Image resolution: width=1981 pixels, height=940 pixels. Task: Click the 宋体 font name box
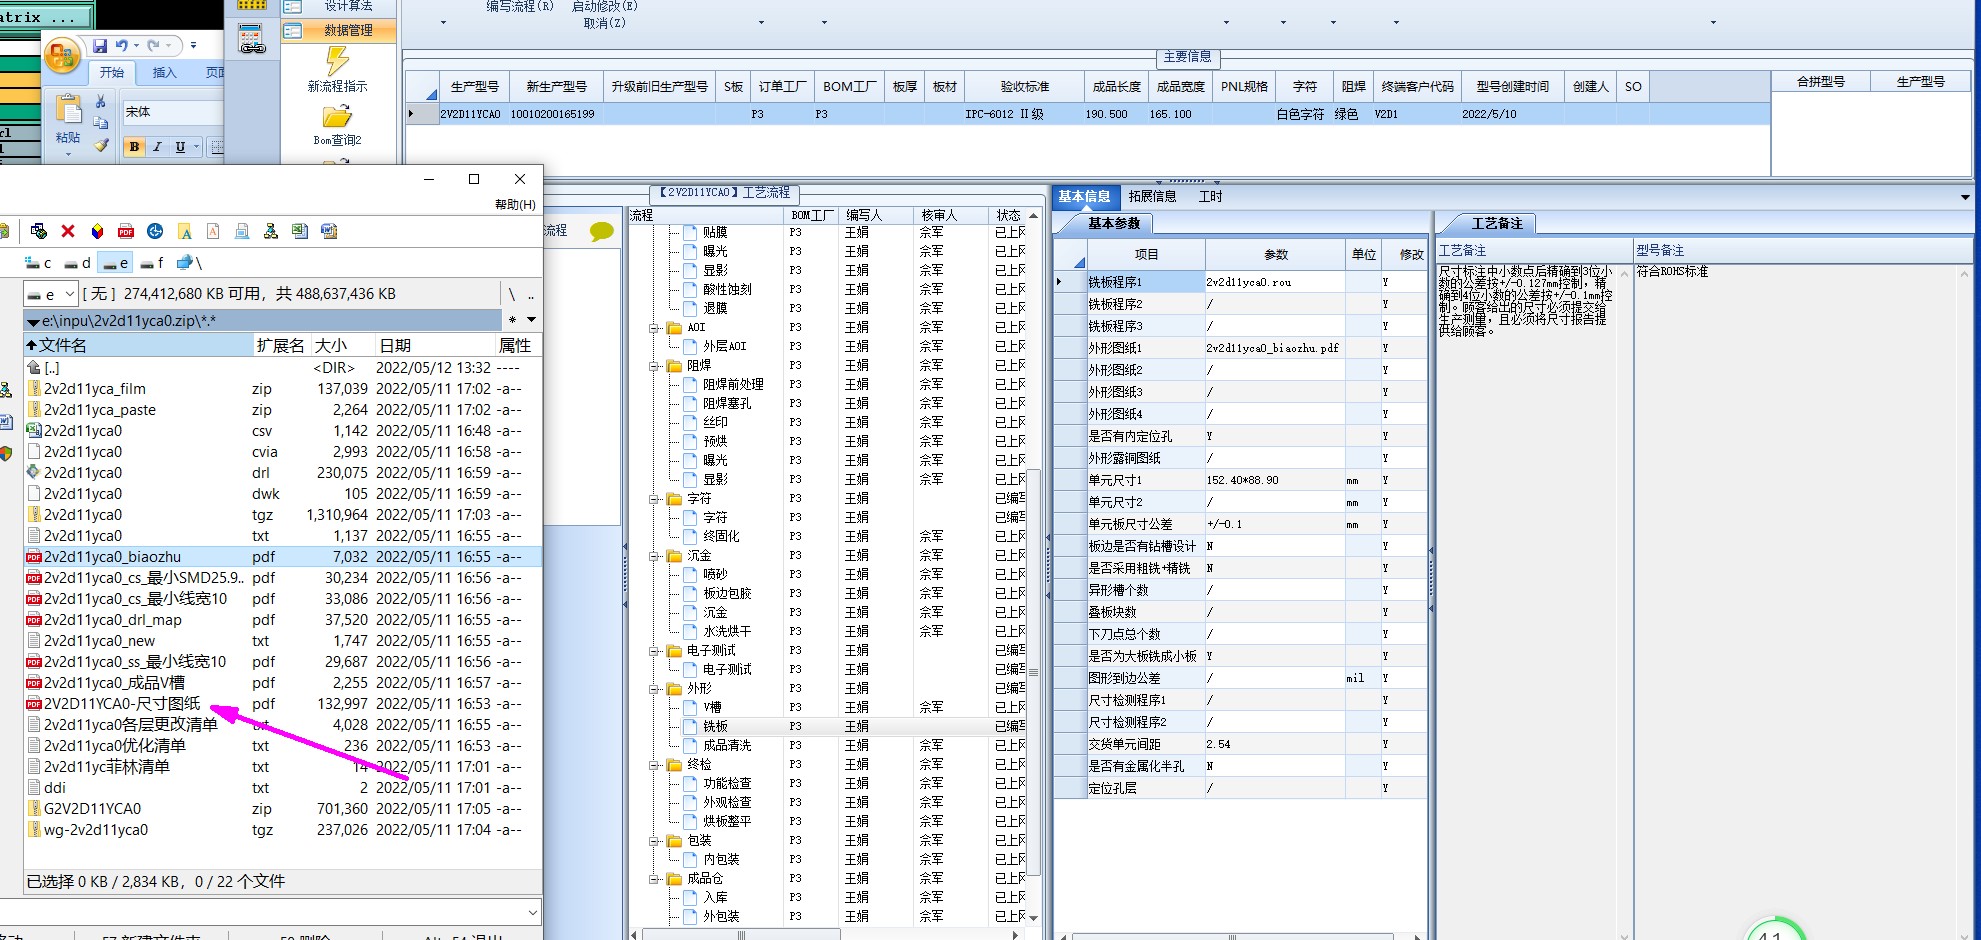pyautogui.click(x=173, y=112)
